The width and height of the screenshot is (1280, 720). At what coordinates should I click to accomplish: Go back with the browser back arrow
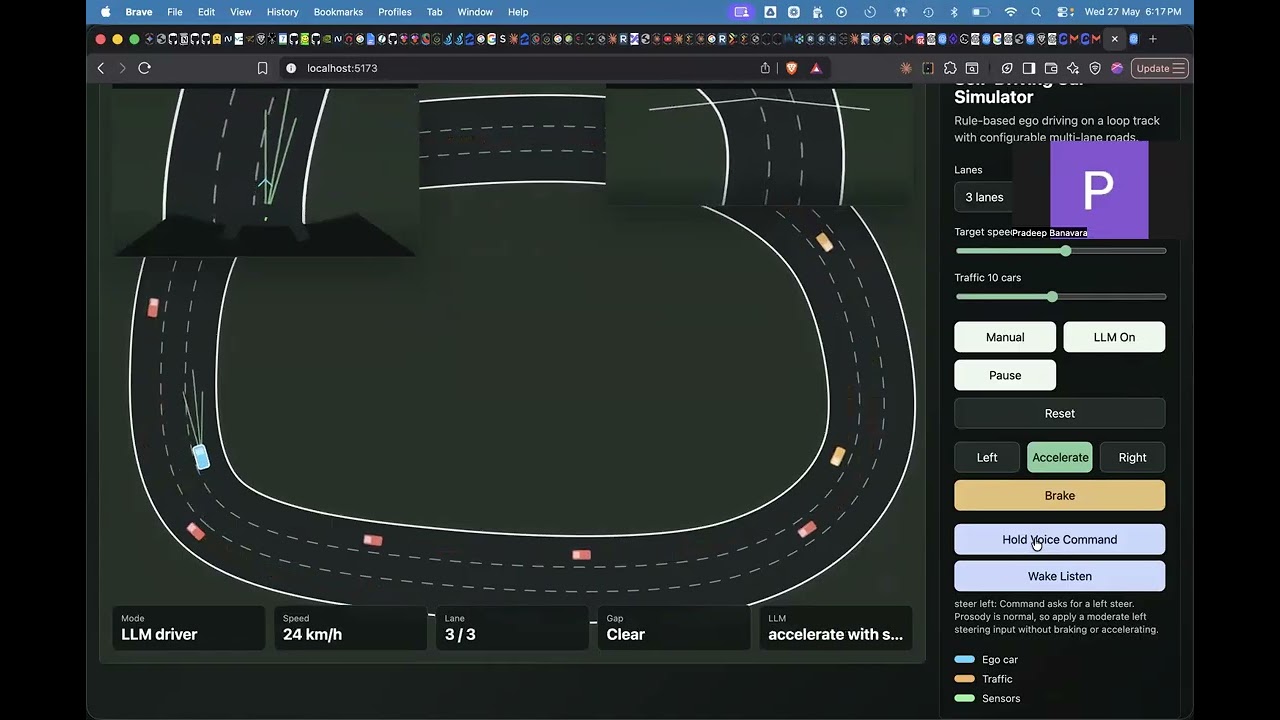point(101,68)
